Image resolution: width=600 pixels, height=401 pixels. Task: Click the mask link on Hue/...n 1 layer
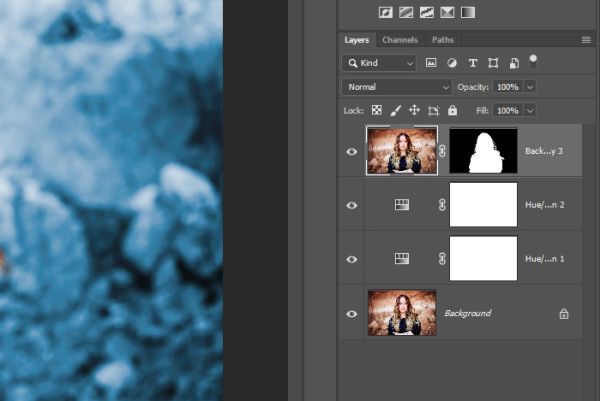click(442, 259)
